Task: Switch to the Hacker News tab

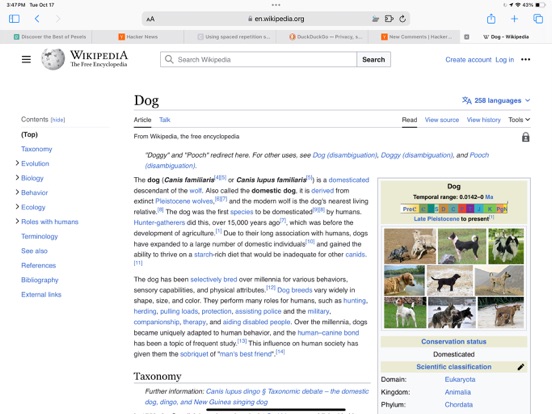Action: (x=138, y=37)
